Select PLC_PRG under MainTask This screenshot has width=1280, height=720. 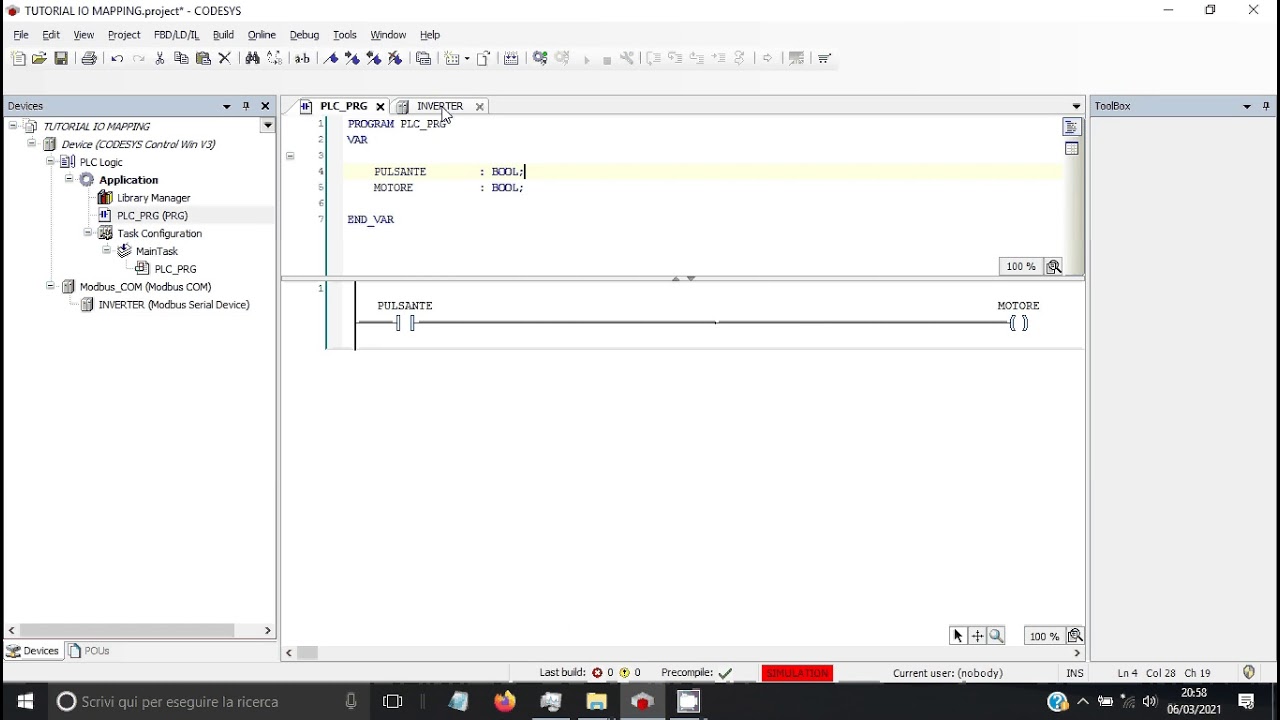[x=175, y=269]
